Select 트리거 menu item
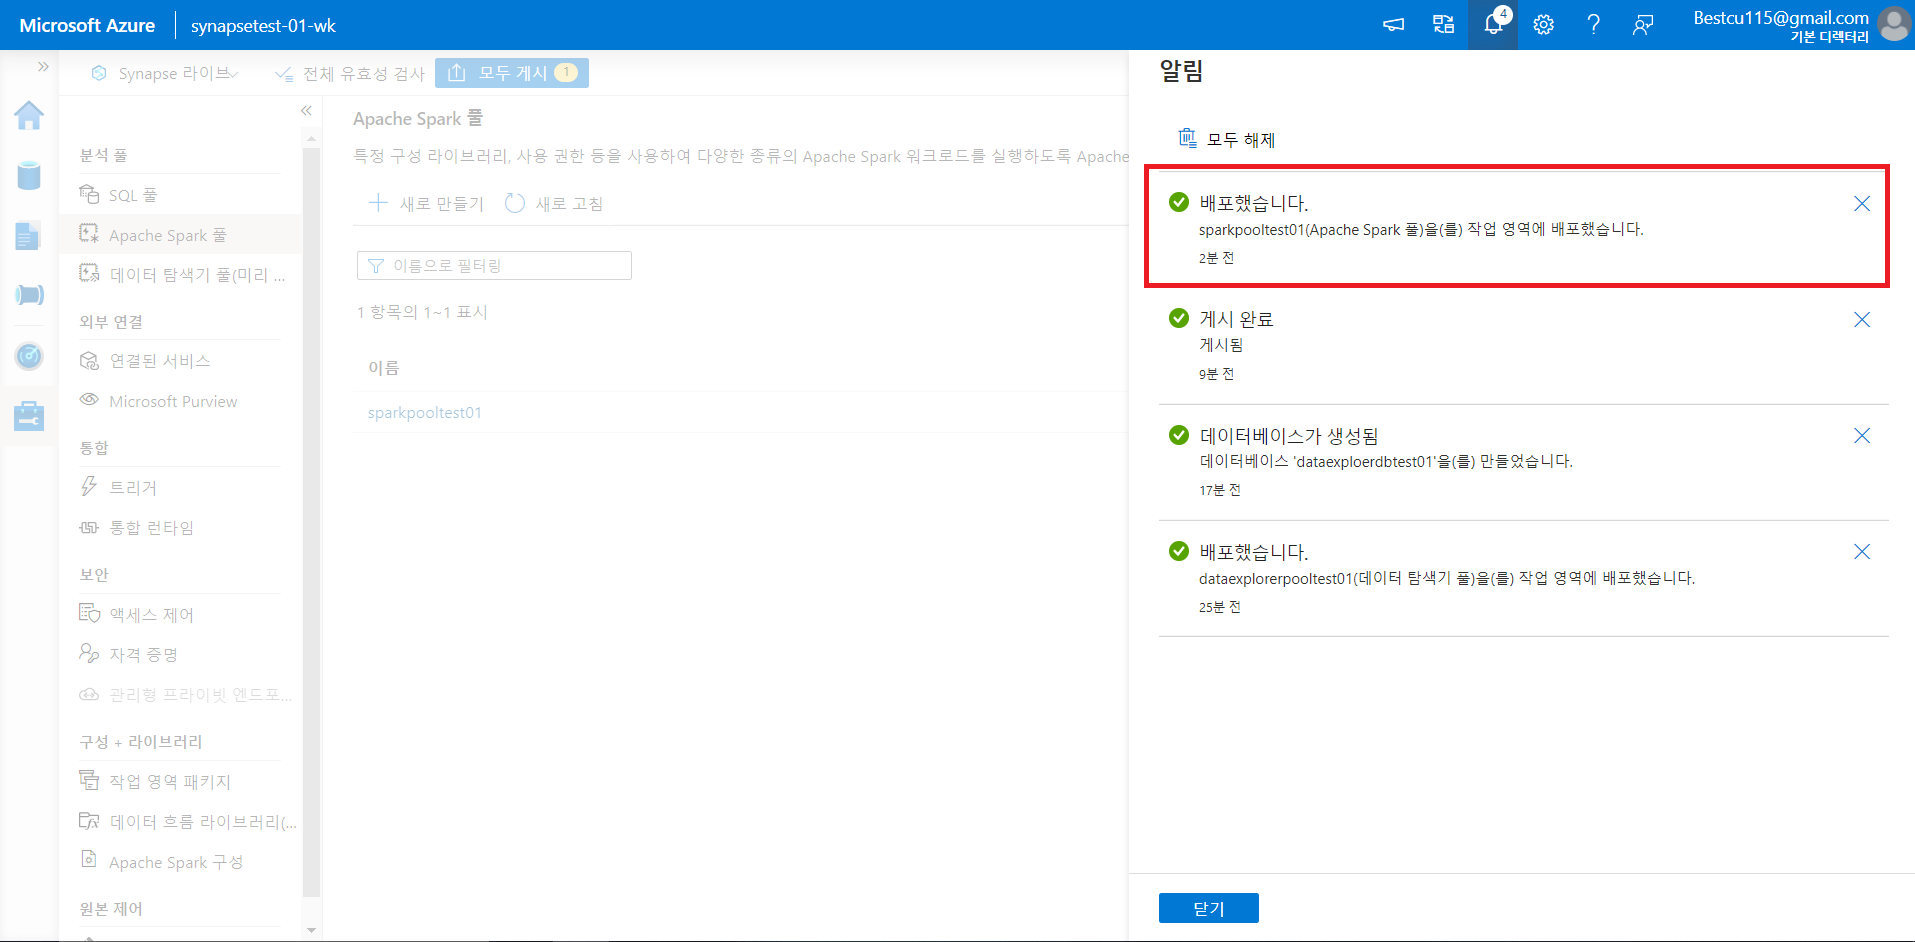1915x942 pixels. [x=180, y=487]
